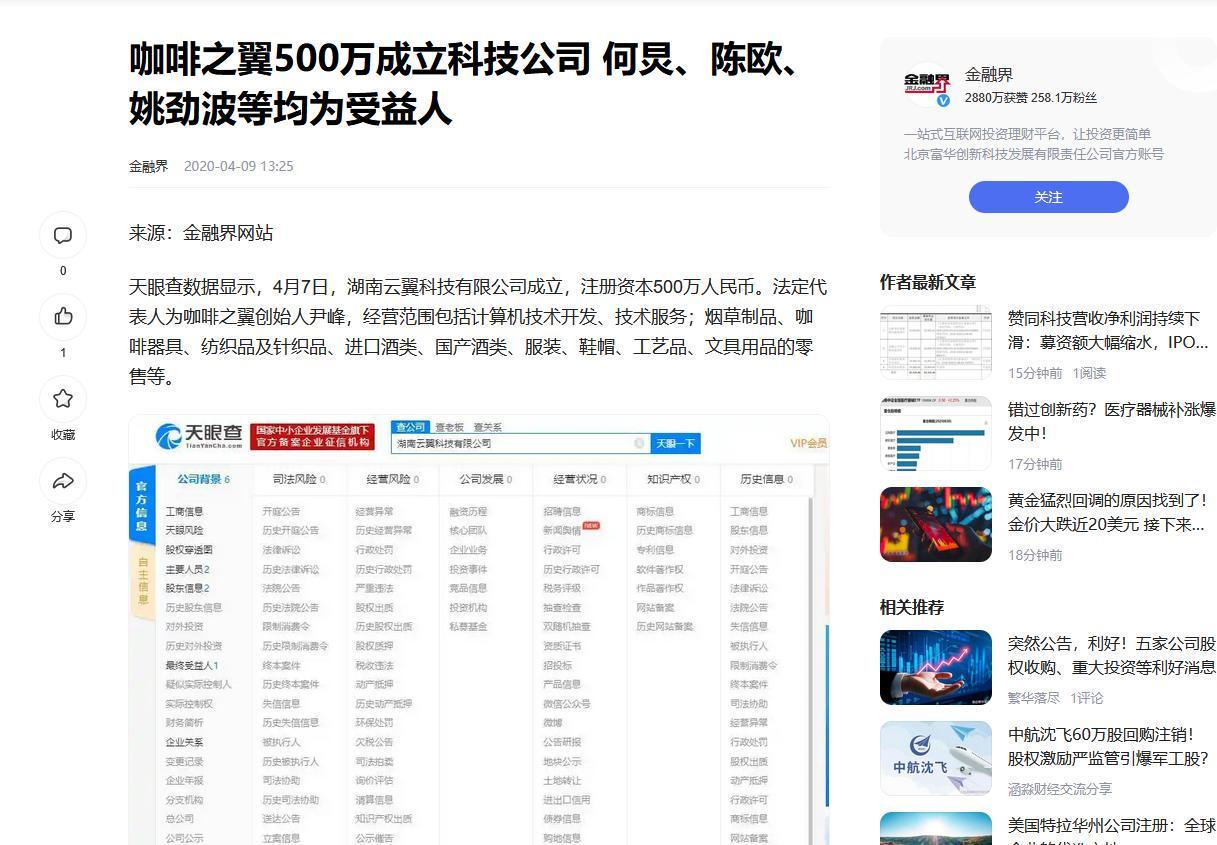Open recommended article 突然公告，利好
The width and height of the screenshot is (1217, 845).
tap(1110, 655)
